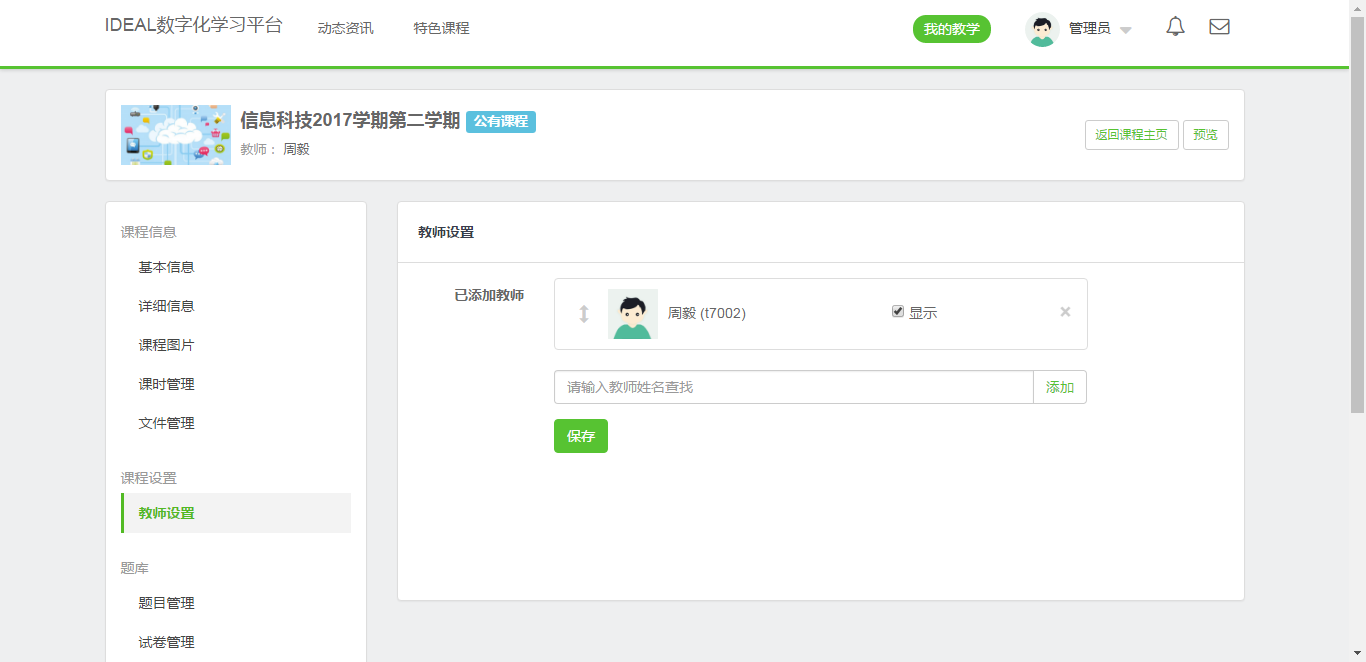This screenshot has height=662, width=1366.
Task: Click the 预览 button
Action: 1205,135
